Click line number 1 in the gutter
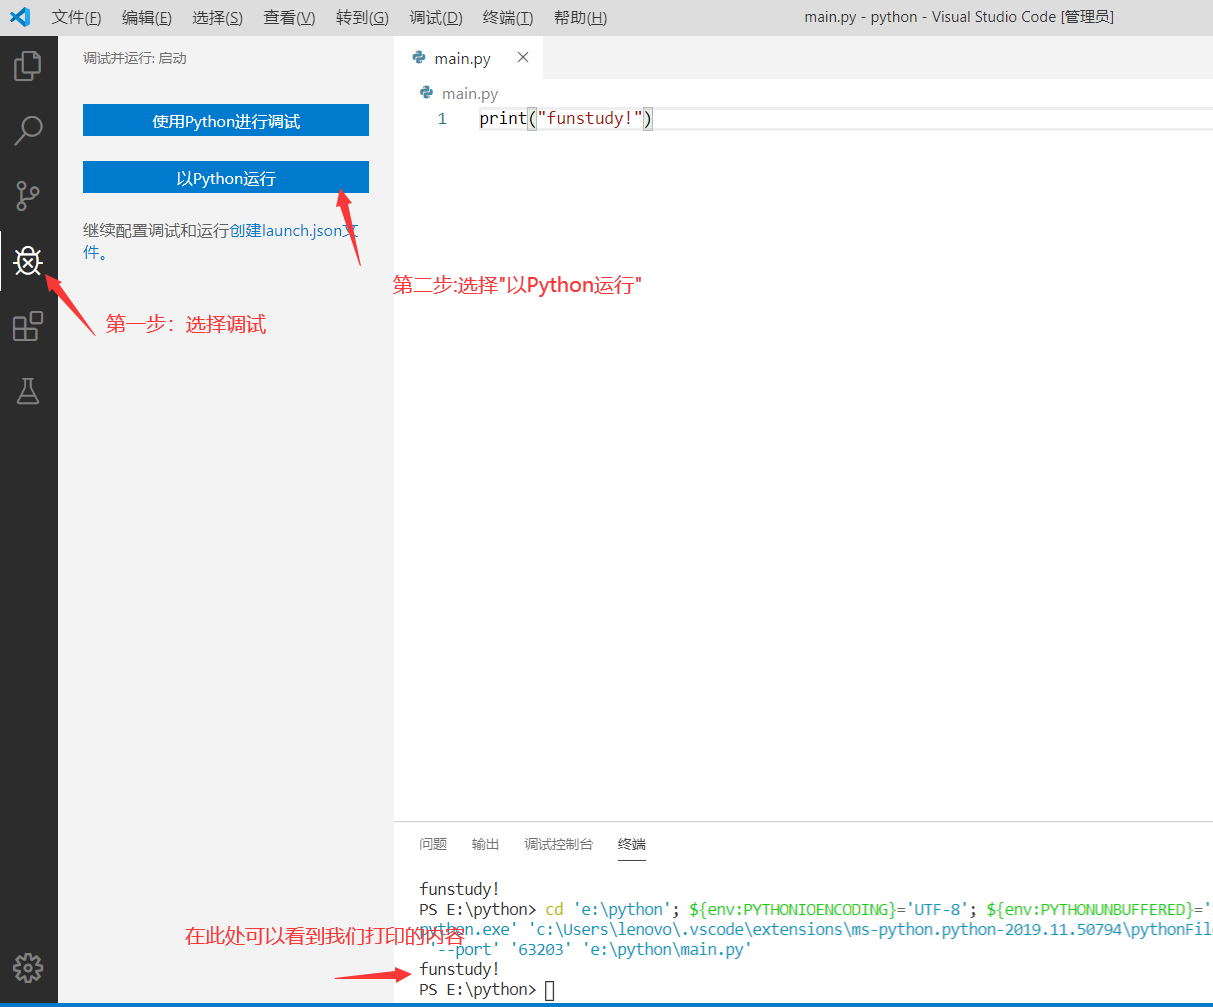The height and width of the screenshot is (1007, 1213). [442, 119]
